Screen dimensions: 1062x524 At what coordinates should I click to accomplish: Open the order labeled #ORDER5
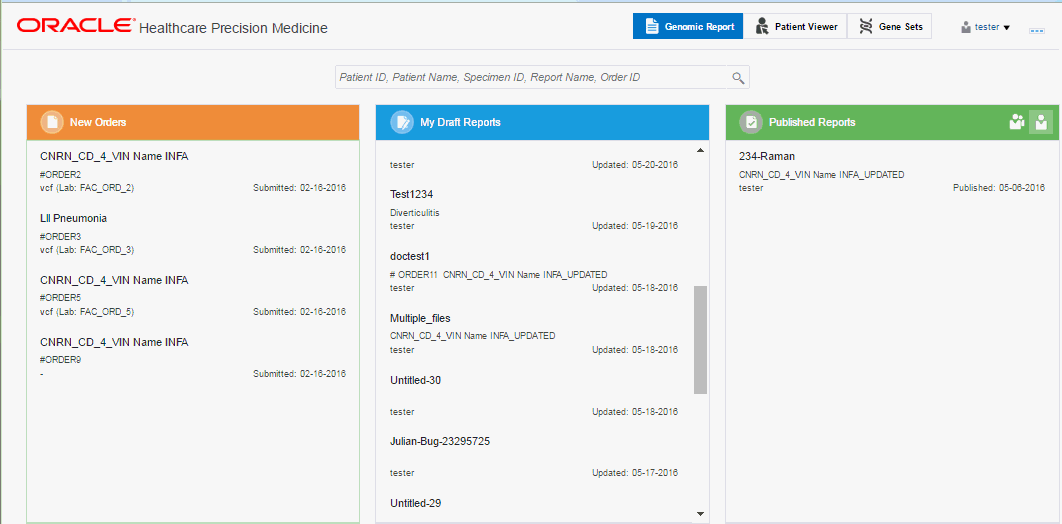click(x=193, y=296)
